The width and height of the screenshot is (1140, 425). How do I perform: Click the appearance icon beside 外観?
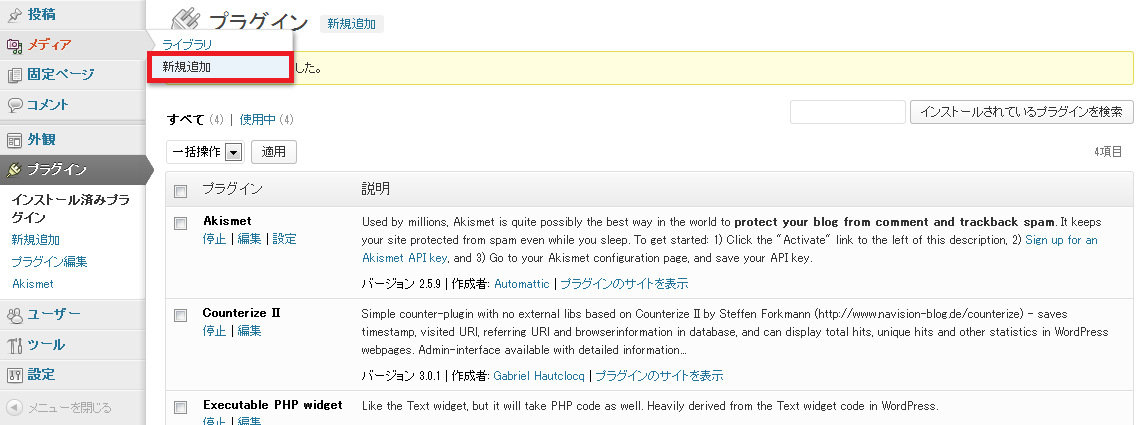(15, 140)
